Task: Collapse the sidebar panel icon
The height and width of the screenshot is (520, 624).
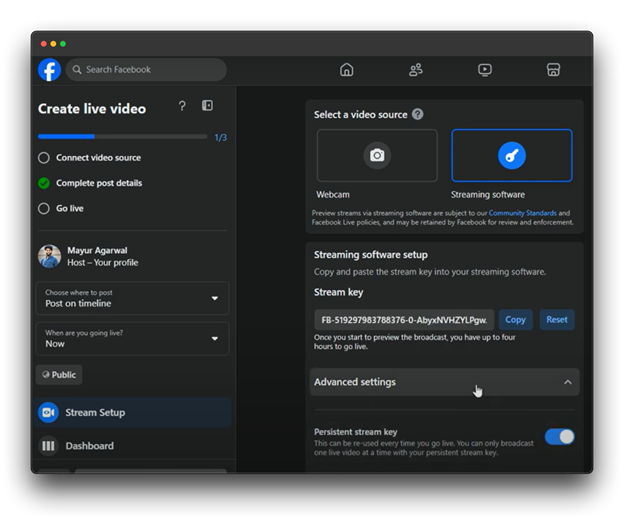Action: [x=207, y=105]
